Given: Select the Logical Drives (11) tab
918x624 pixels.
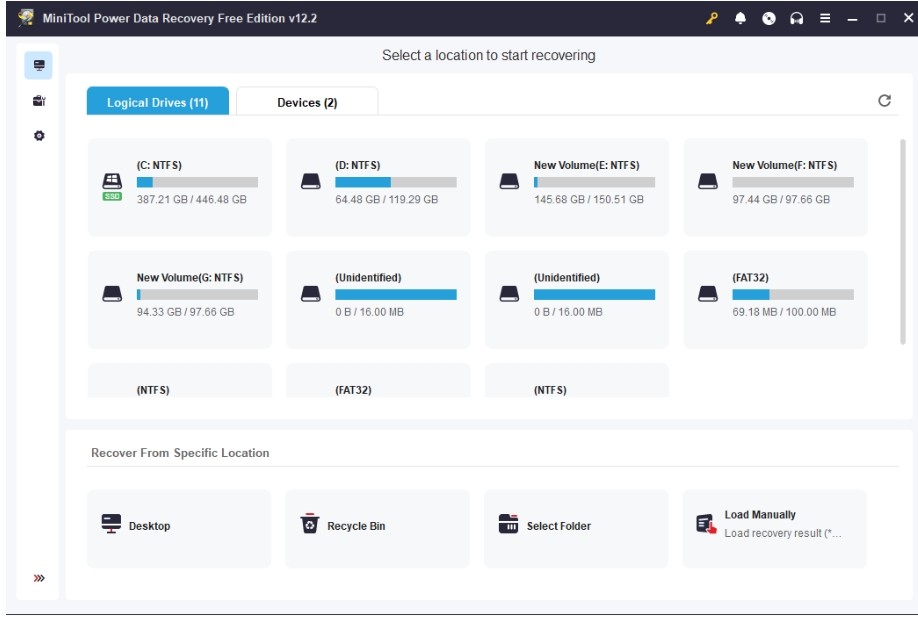Looking at the screenshot, I should (158, 102).
